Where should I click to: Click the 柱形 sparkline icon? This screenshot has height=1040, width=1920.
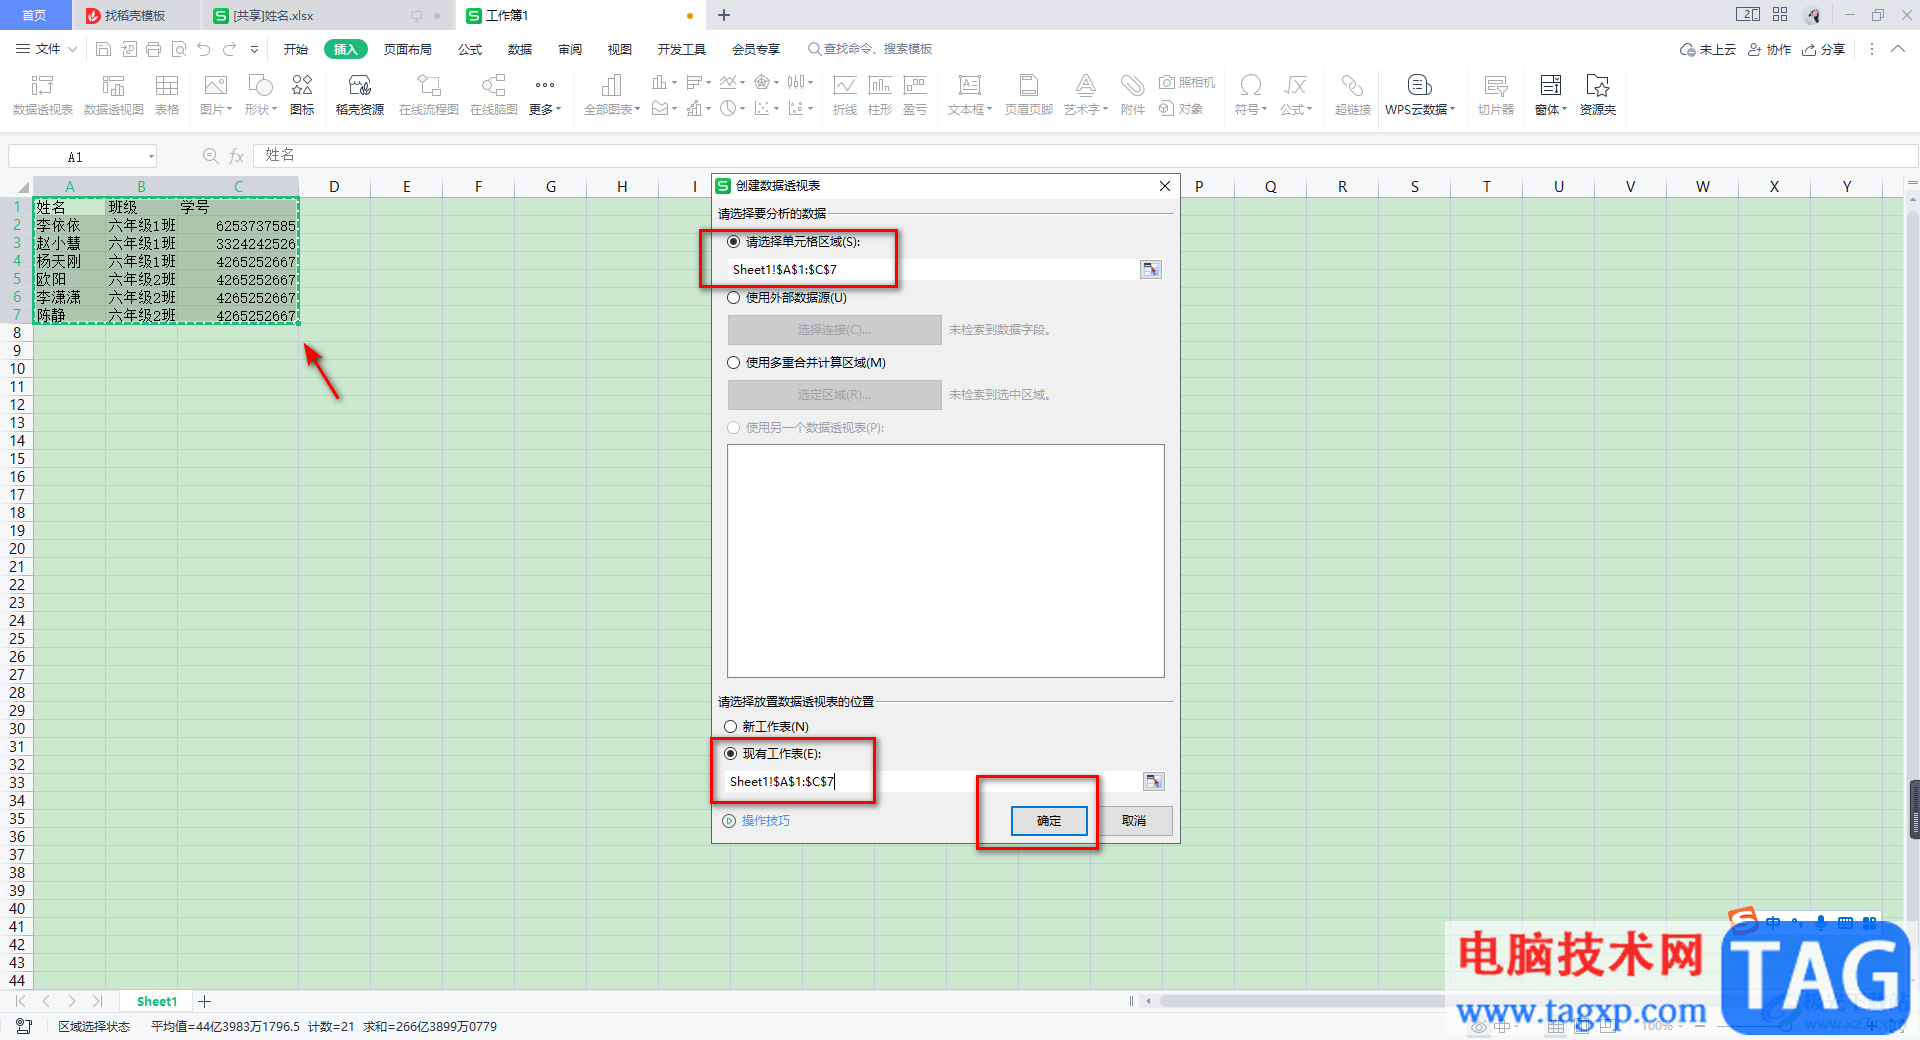coord(880,95)
